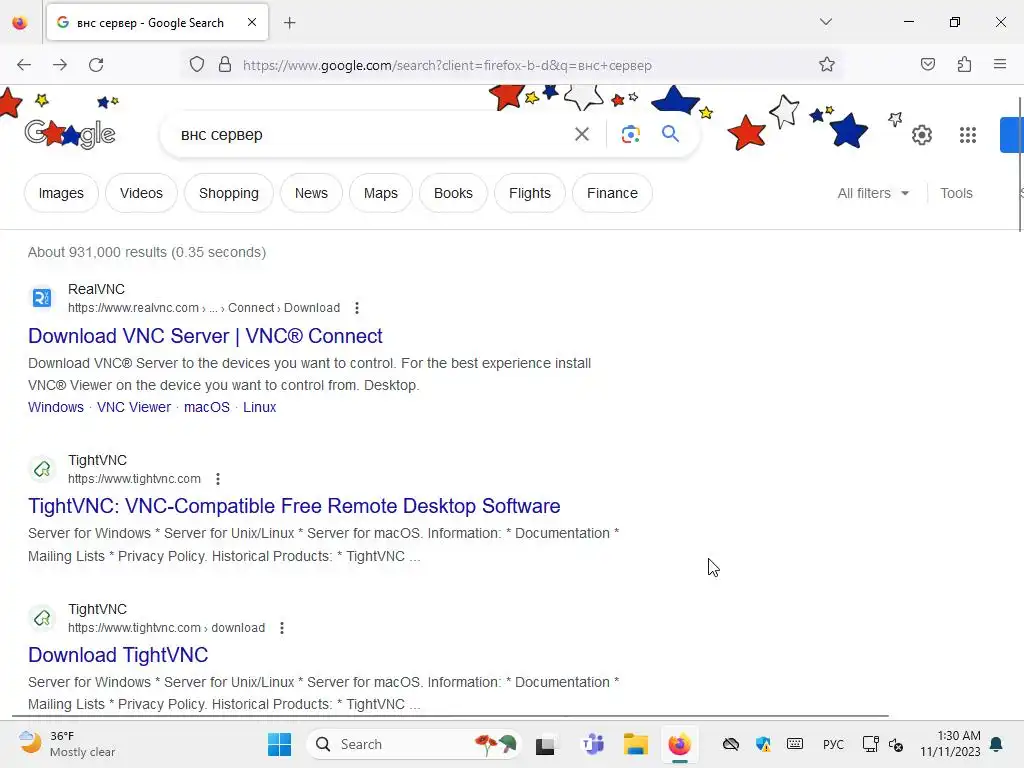Open the Google apps grid

[x=967, y=135]
